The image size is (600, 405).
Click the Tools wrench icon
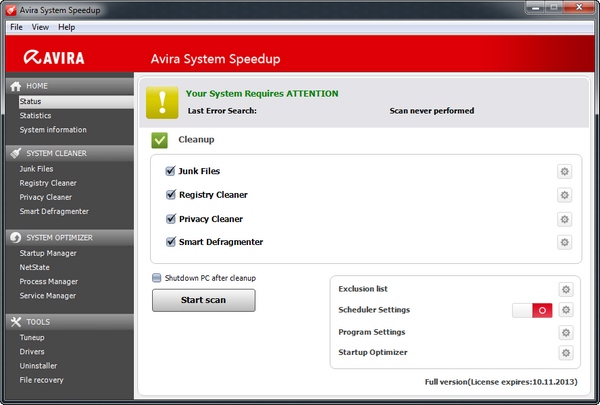[16, 322]
